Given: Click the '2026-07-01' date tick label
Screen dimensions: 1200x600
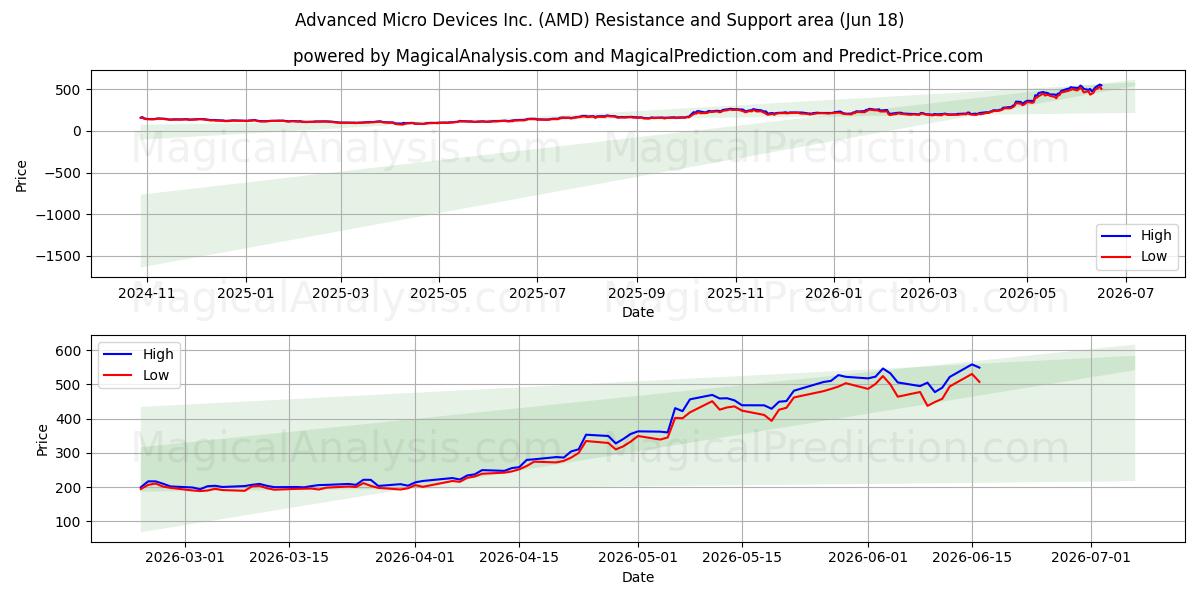Looking at the screenshot, I should (1091, 558).
